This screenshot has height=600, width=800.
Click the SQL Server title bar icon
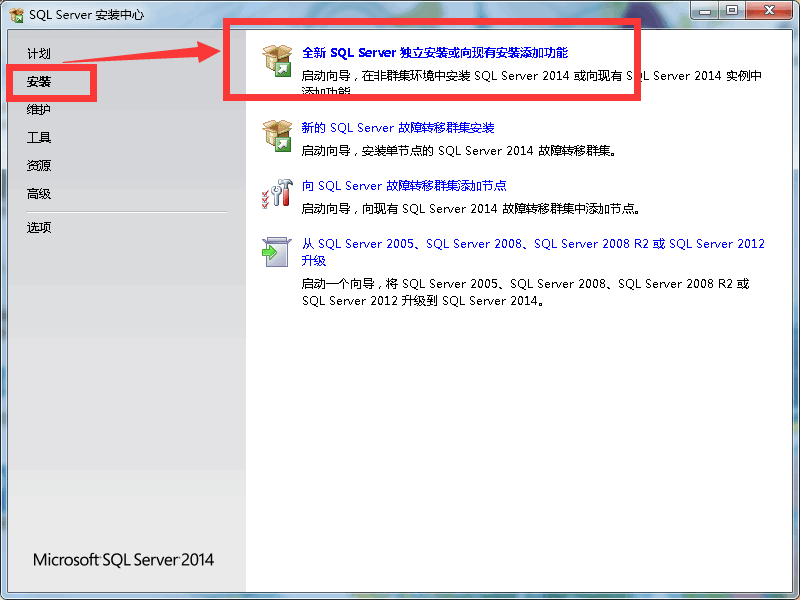[16, 15]
